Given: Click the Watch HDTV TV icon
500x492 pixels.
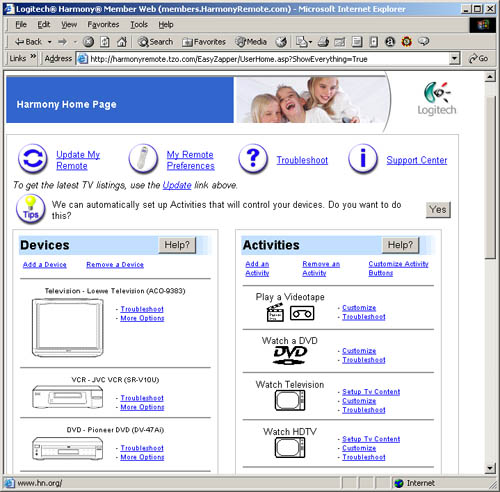Looking at the screenshot, I should pos(290,448).
